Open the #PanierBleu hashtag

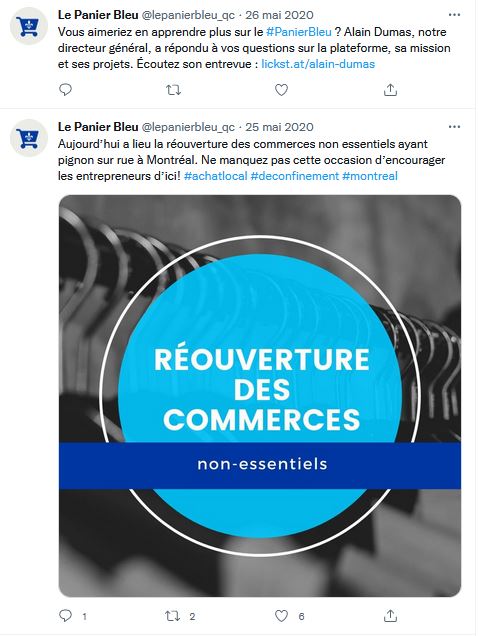pos(299,32)
